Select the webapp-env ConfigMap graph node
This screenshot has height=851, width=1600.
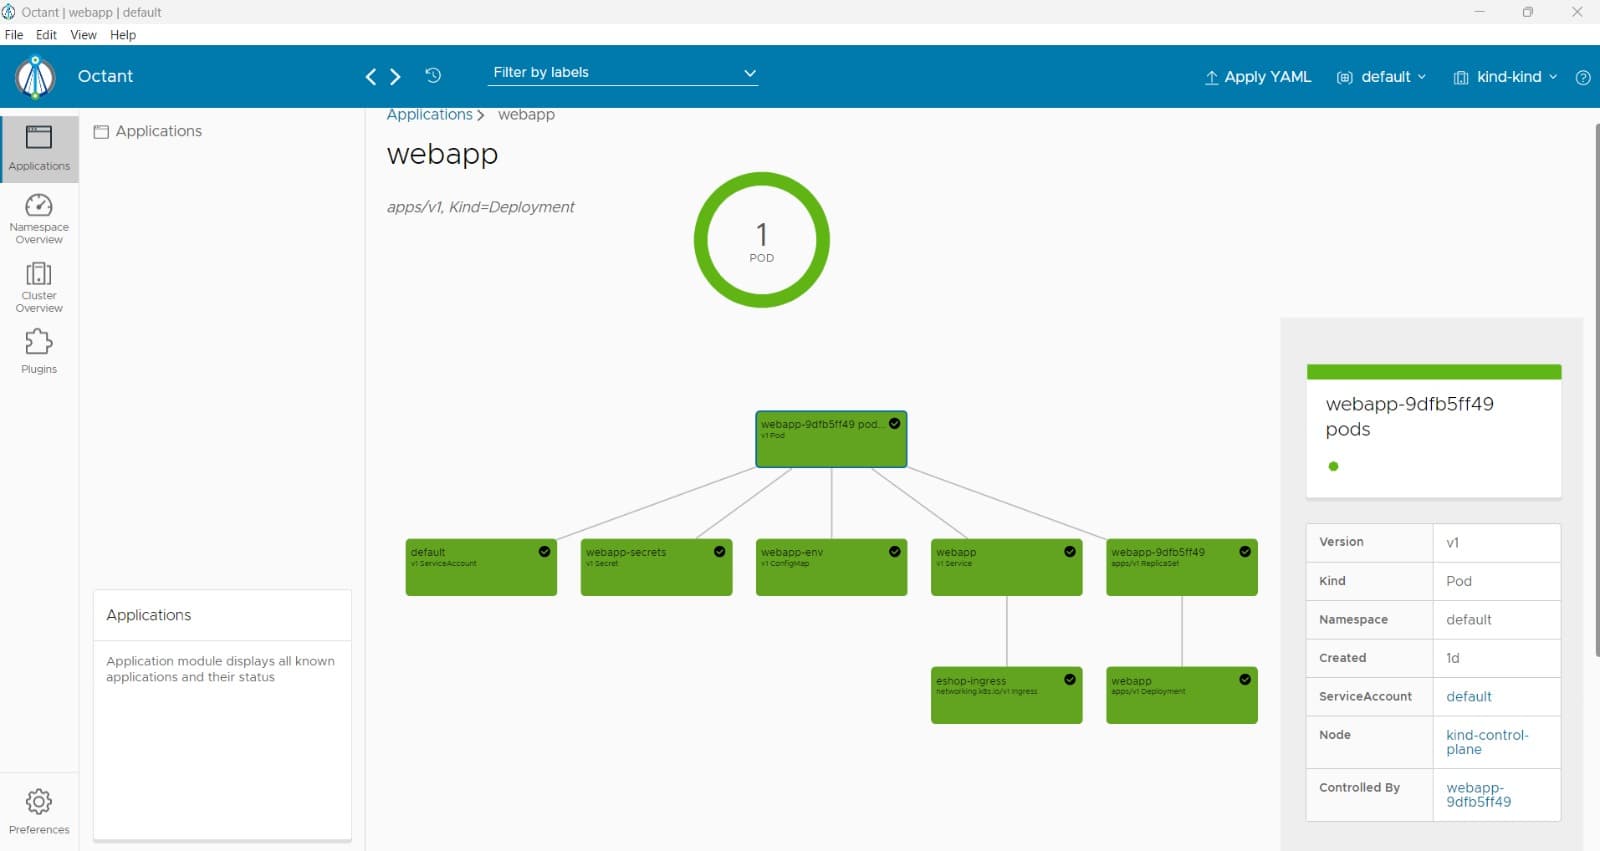tap(831, 567)
